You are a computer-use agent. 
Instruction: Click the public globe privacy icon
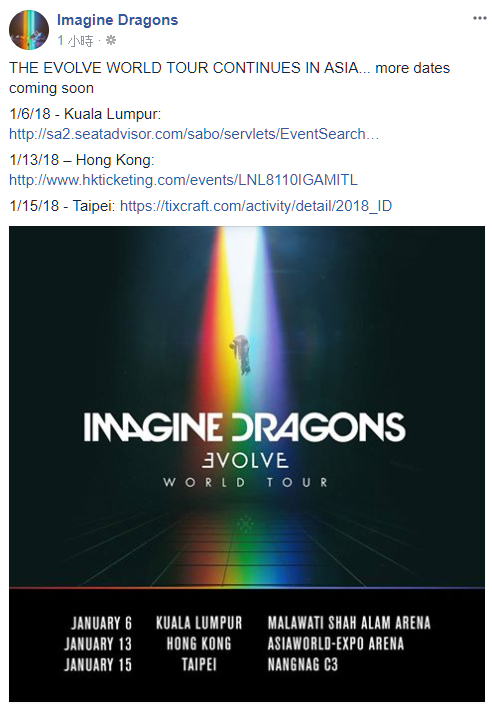point(111,41)
